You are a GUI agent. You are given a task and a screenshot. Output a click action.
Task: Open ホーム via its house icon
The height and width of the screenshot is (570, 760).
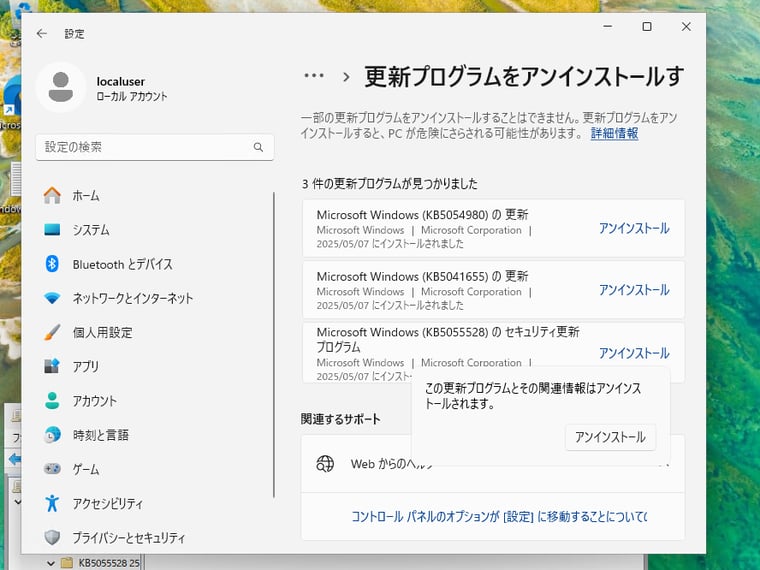52,195
